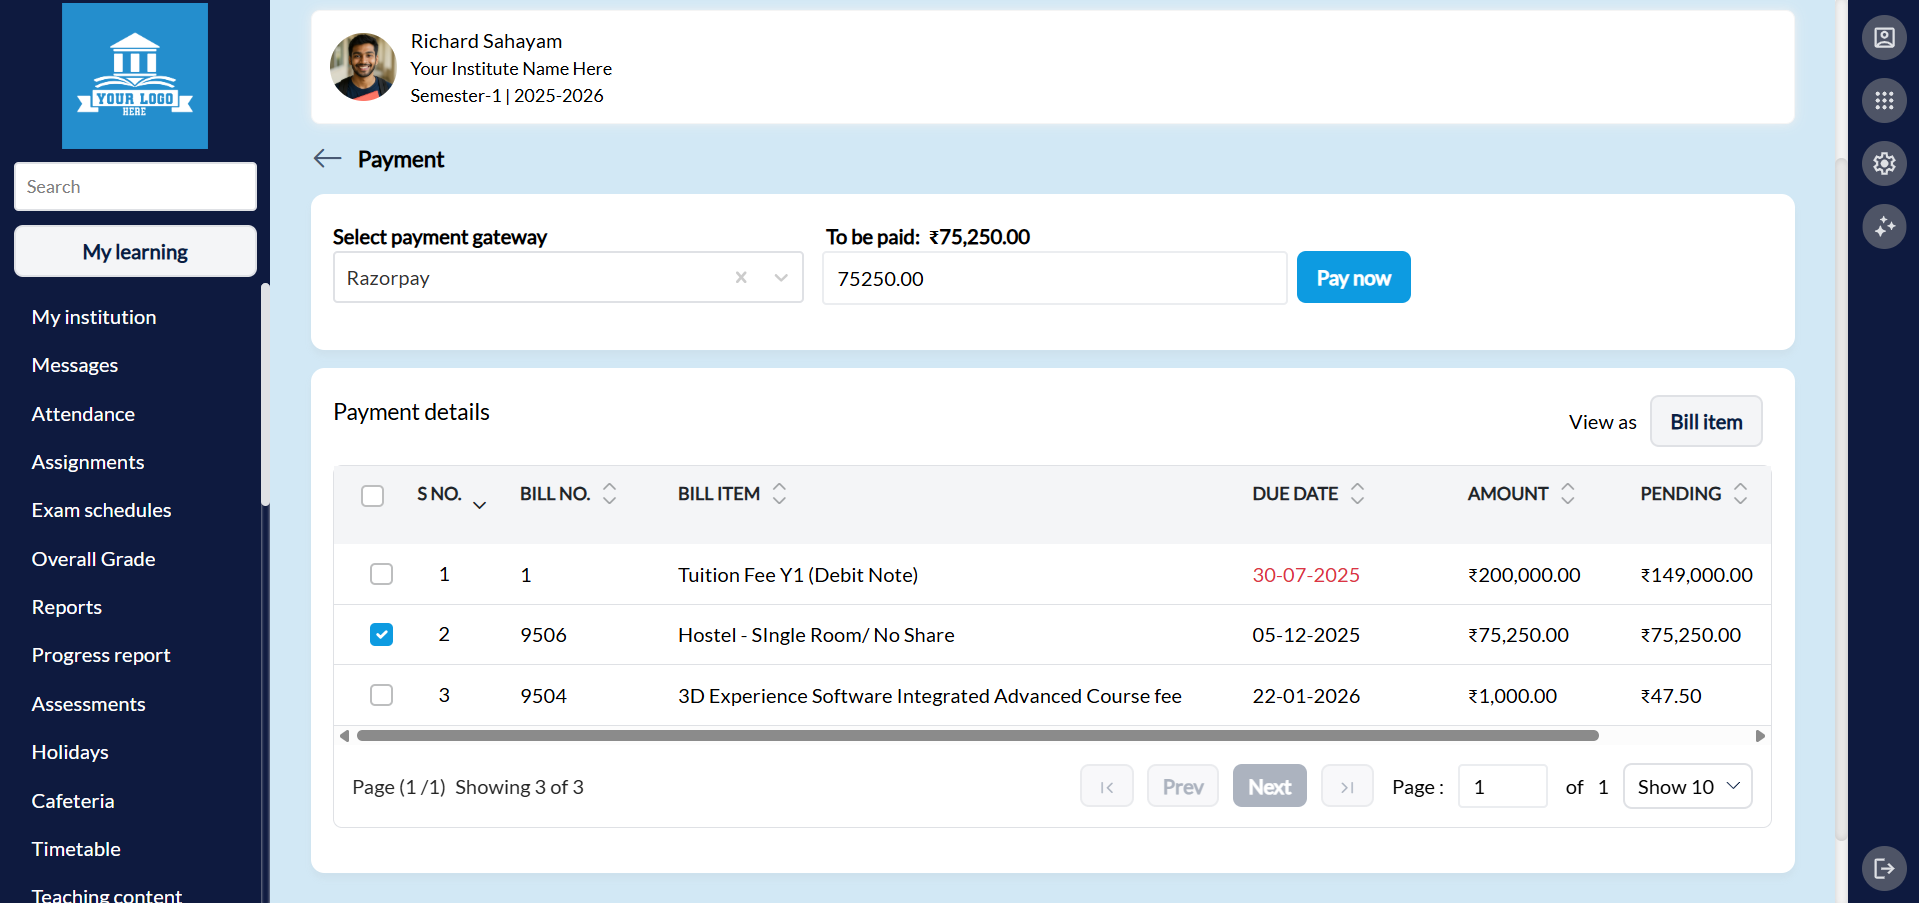Click the My learning button
Screen dimensions: 1919x903
click(135, 252)
